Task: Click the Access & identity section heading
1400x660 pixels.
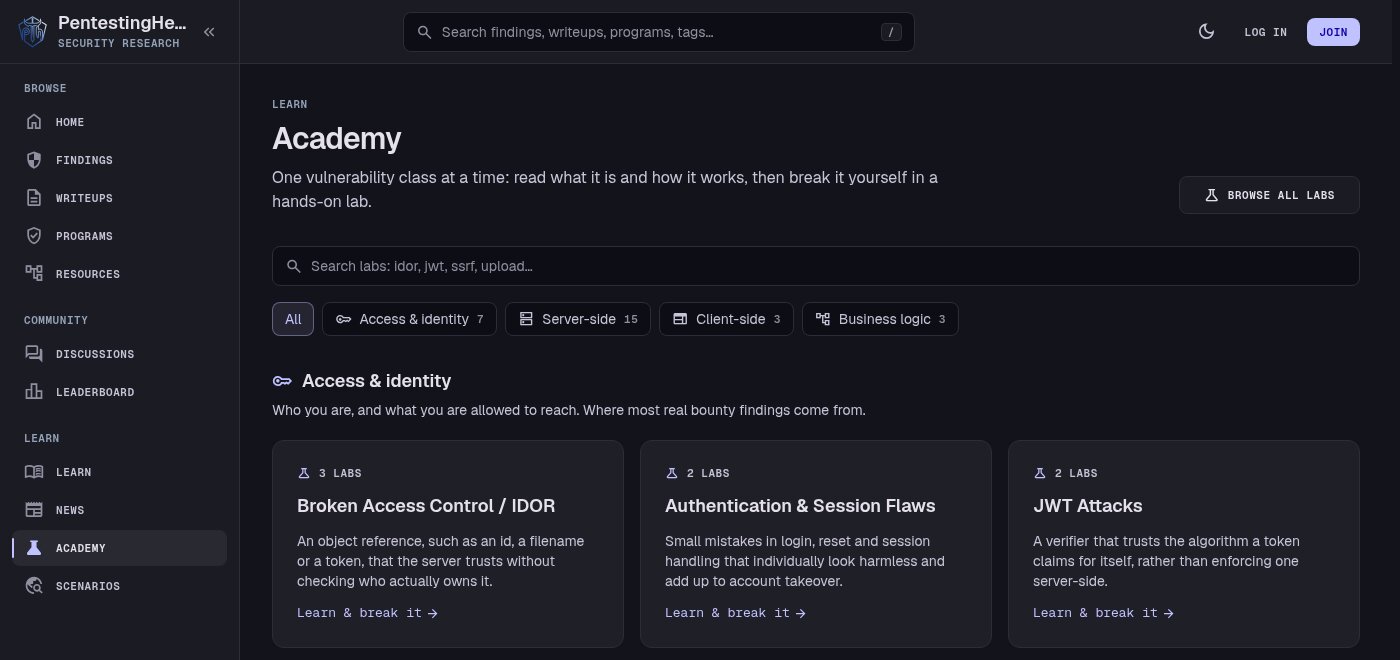Action: pyautogui.click(x=376, y=381)
